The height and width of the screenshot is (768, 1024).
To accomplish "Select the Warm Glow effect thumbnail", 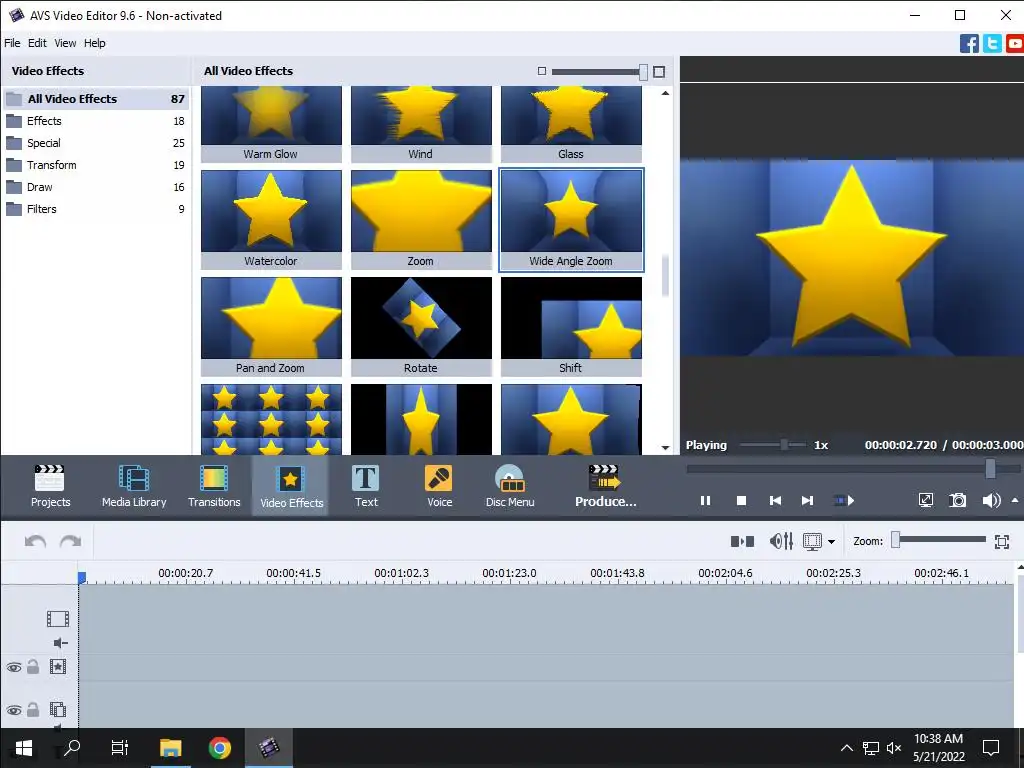I will point(271,124).
